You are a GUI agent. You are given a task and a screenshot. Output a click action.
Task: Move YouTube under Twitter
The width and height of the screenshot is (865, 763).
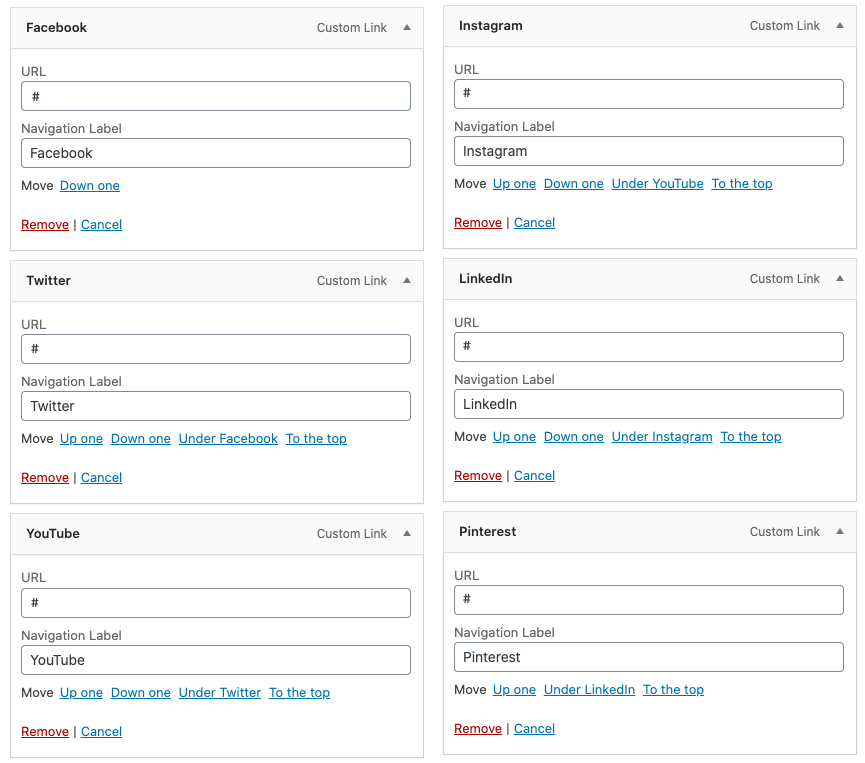(x=220, y=692)
